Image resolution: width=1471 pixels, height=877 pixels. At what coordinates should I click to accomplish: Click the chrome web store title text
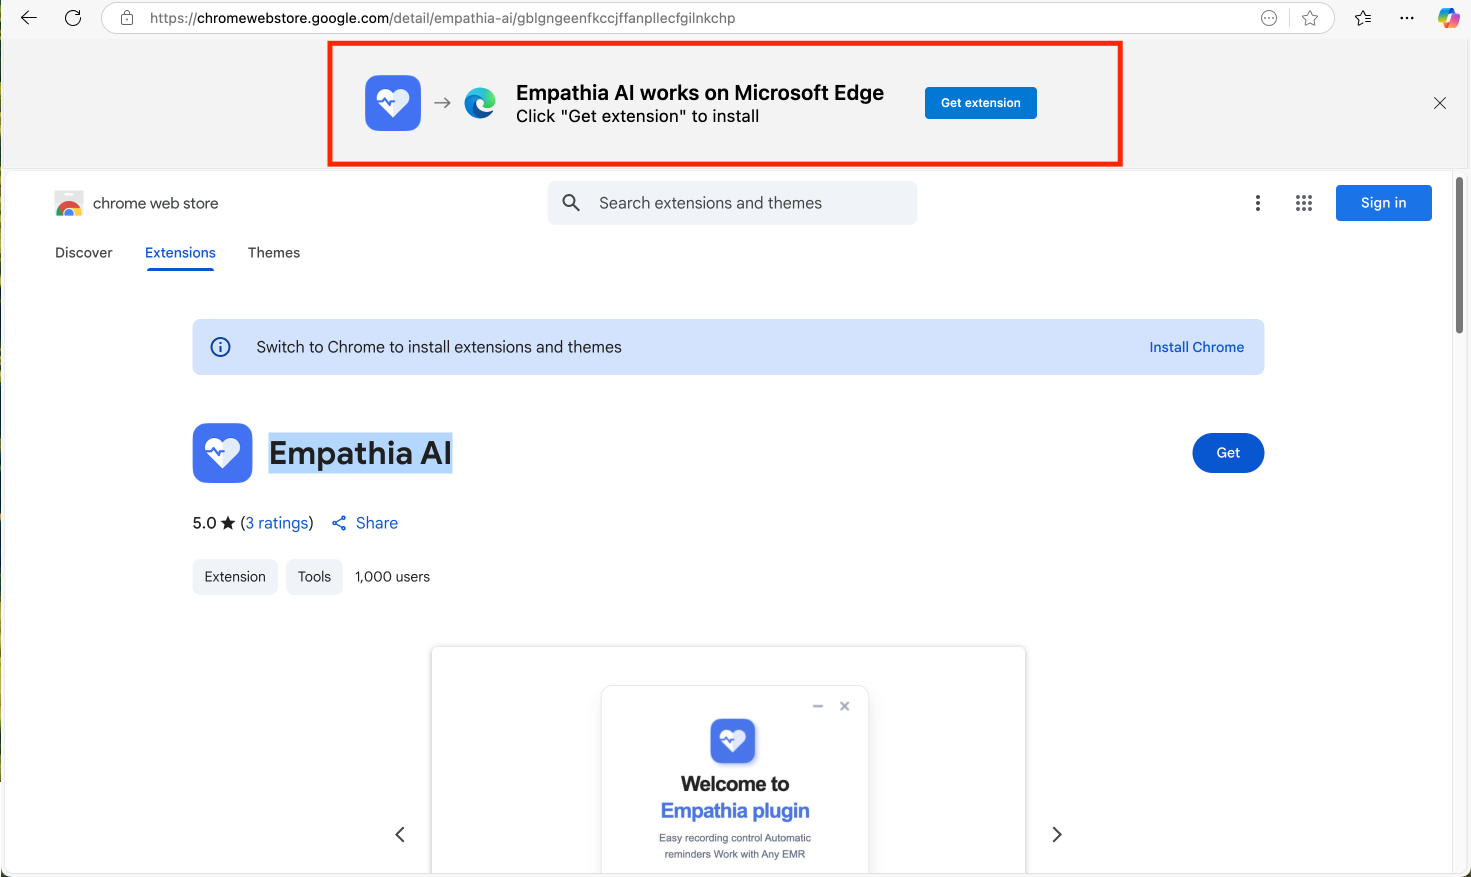point(155,203)
